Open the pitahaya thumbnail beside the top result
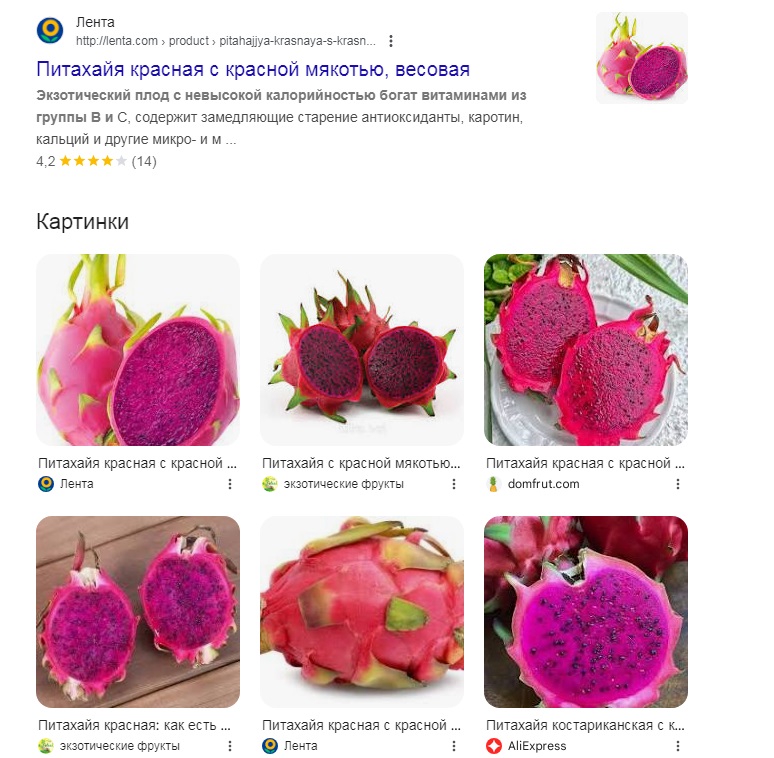The height and width of the screenshot is (758, 774). click(x=642, y=58)
